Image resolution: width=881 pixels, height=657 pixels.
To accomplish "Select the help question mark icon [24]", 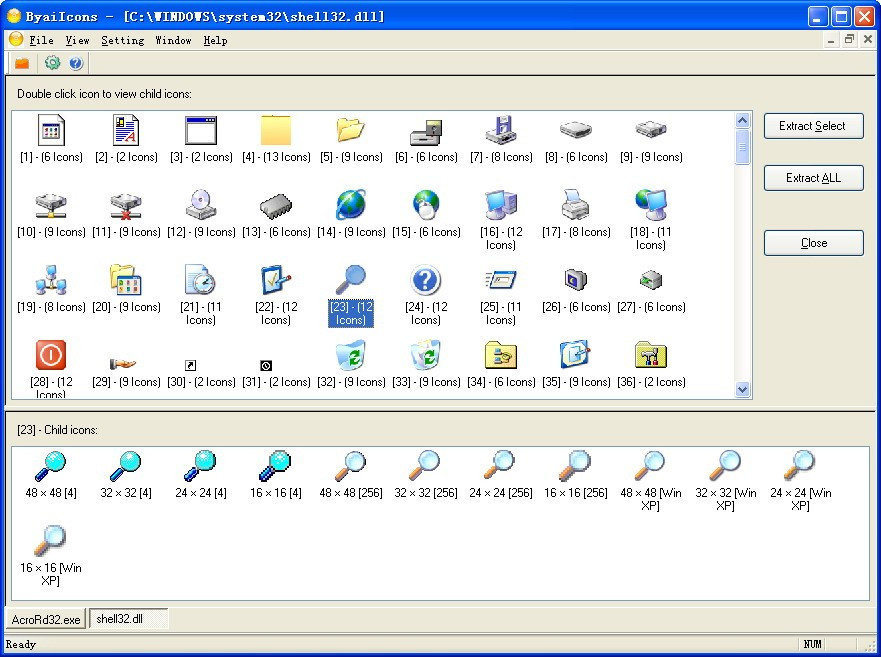I will tap(425, 280).
